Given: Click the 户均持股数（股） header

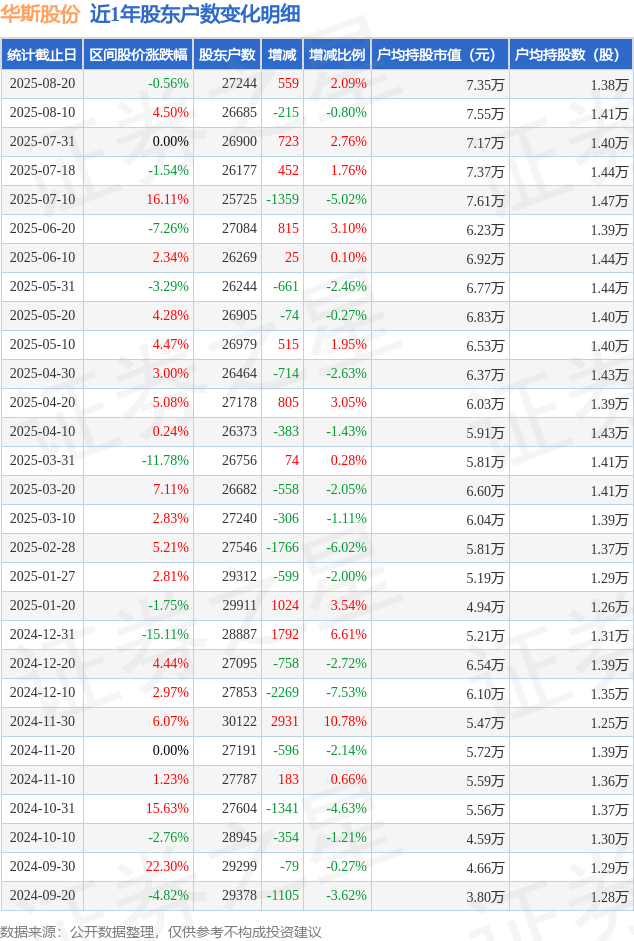Looking at the screenshot, I should pyautogui.click(x=570, y=55).
